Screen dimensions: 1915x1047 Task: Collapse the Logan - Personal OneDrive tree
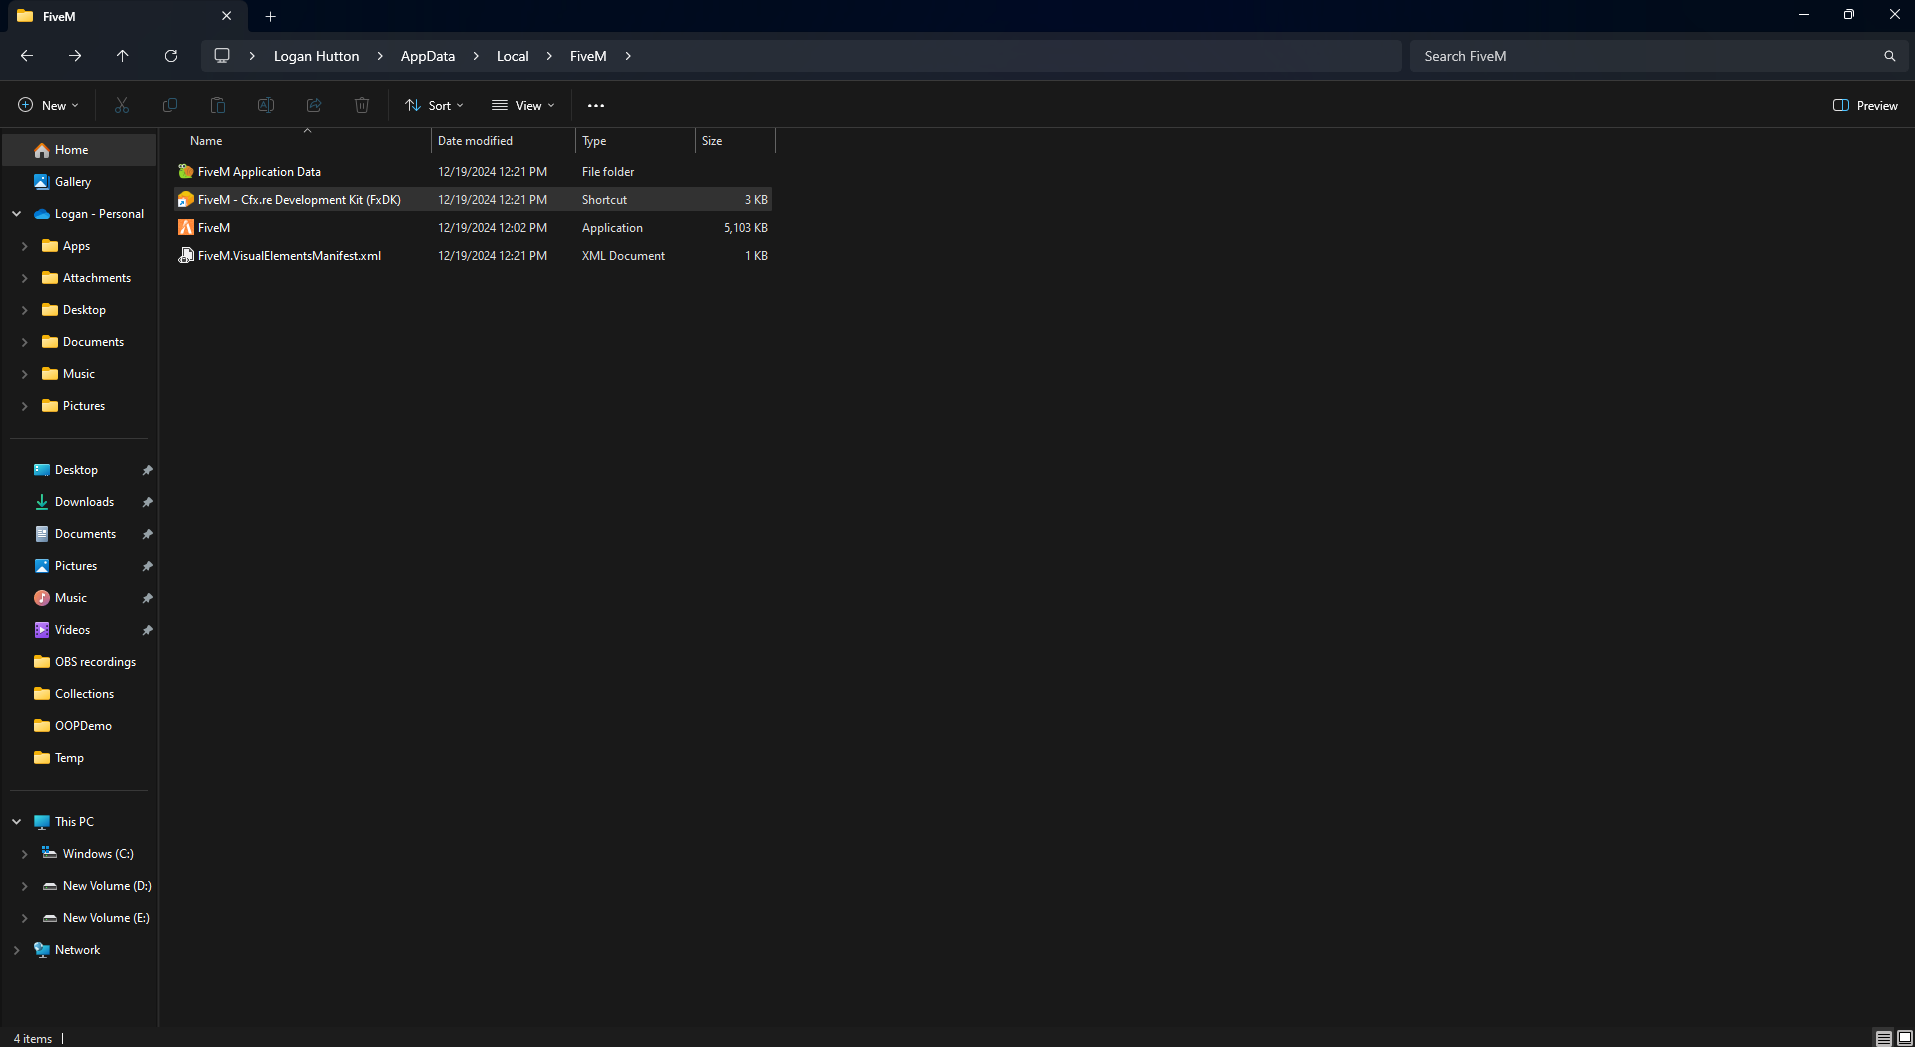click(x=17, y=214)
